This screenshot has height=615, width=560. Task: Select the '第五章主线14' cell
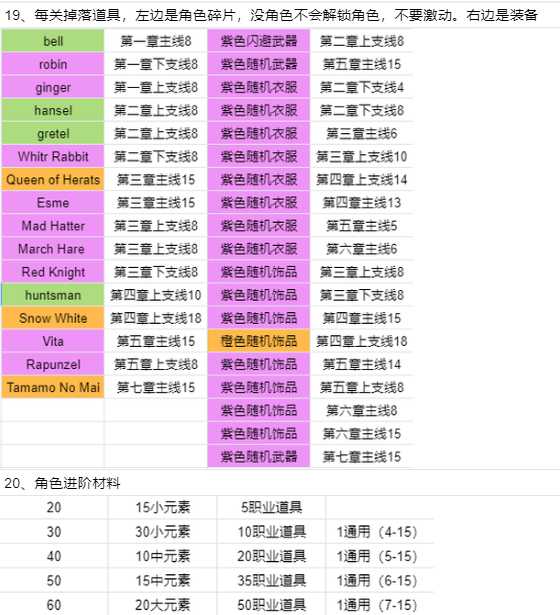362,364
